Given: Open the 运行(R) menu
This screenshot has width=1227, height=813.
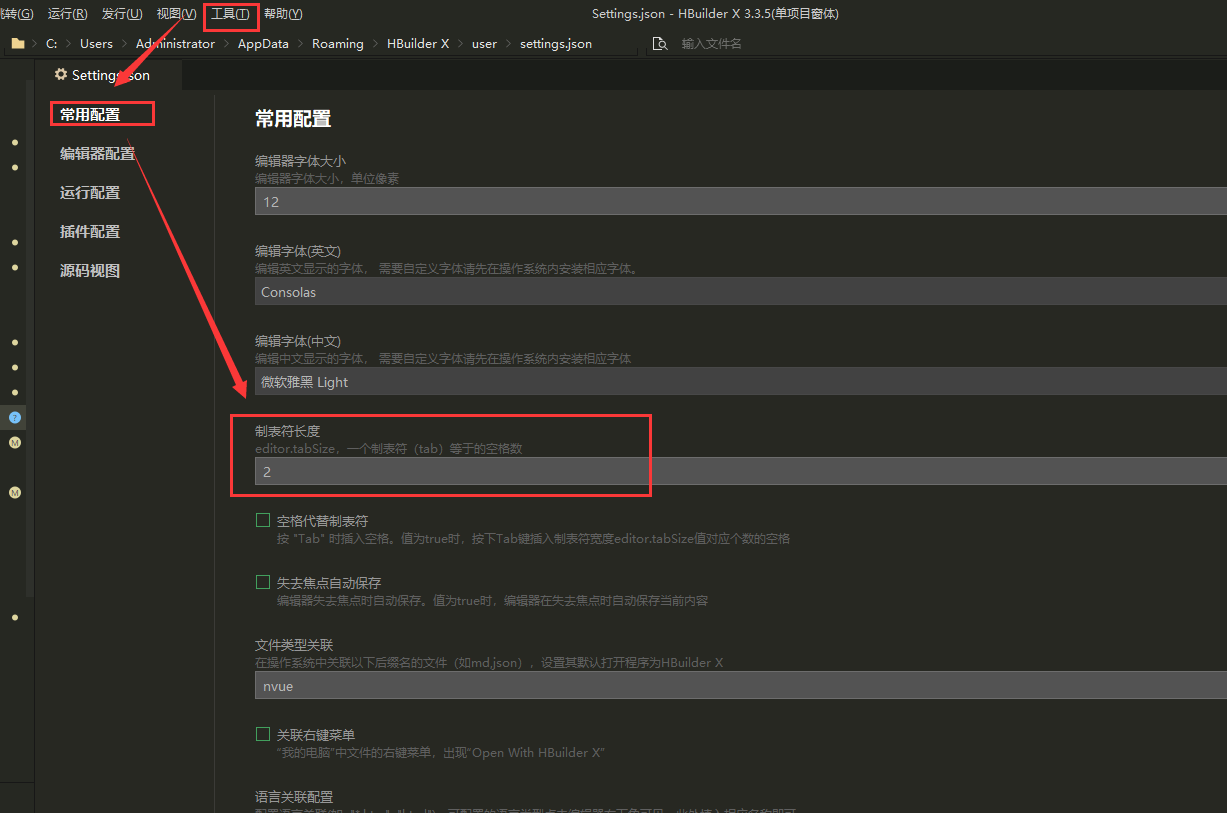Looking at the screenshot, I should coord(67,14).
